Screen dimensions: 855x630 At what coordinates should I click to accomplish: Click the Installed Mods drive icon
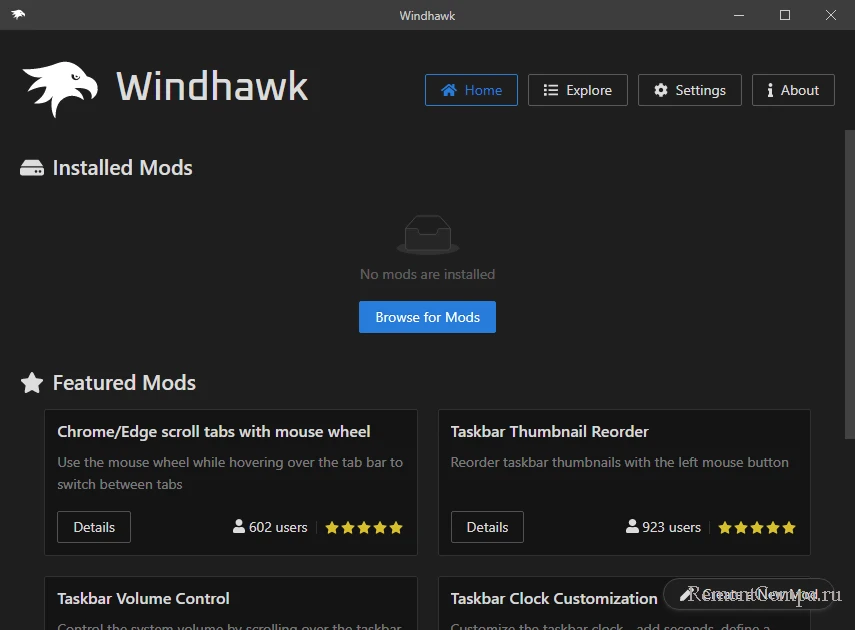32,168
